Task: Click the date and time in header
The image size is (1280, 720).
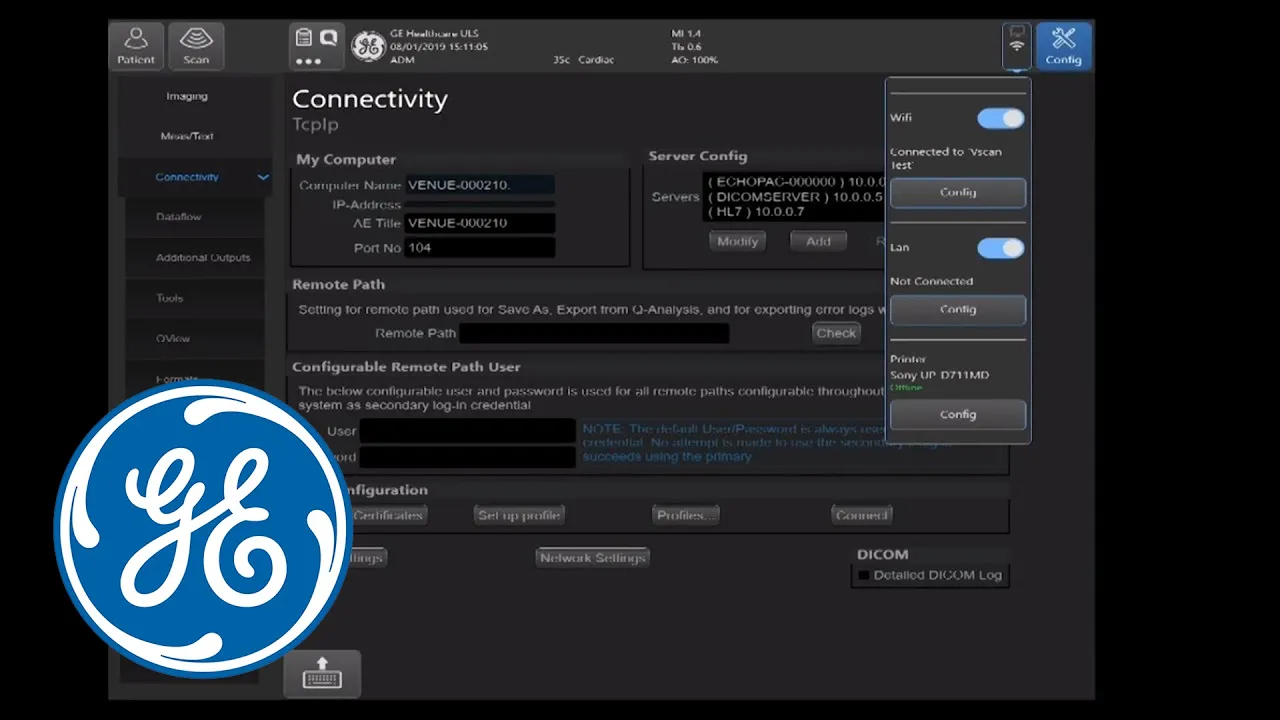Action: tap(439, 47)
